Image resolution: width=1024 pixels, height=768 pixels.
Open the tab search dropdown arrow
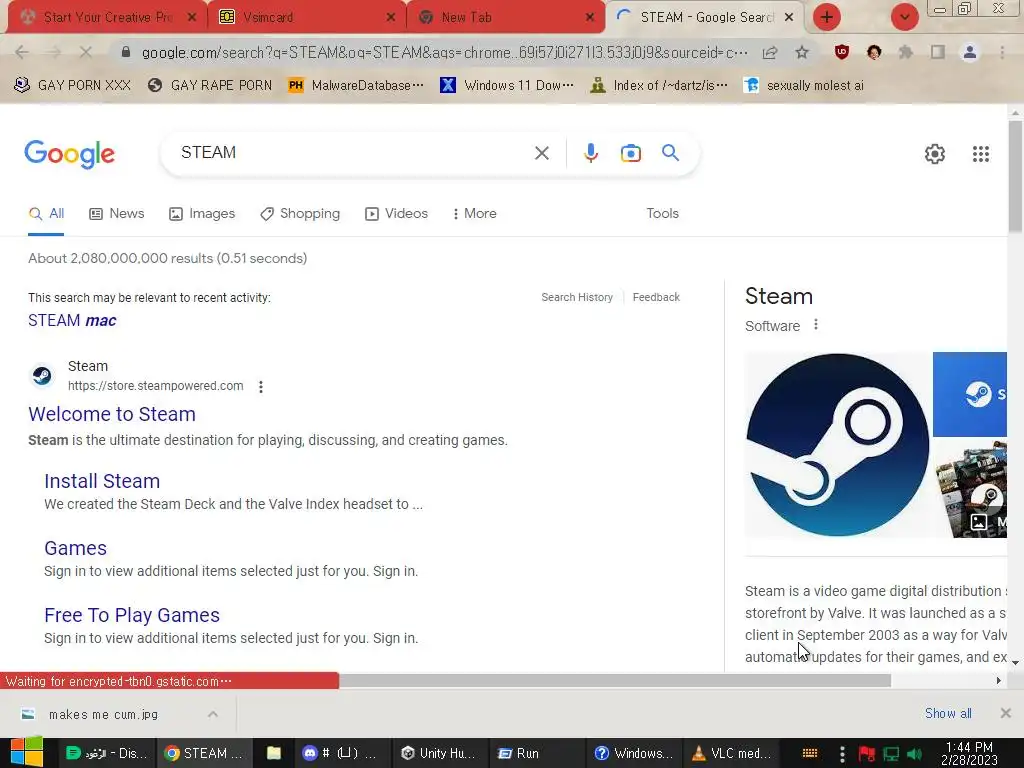point(904,17)
